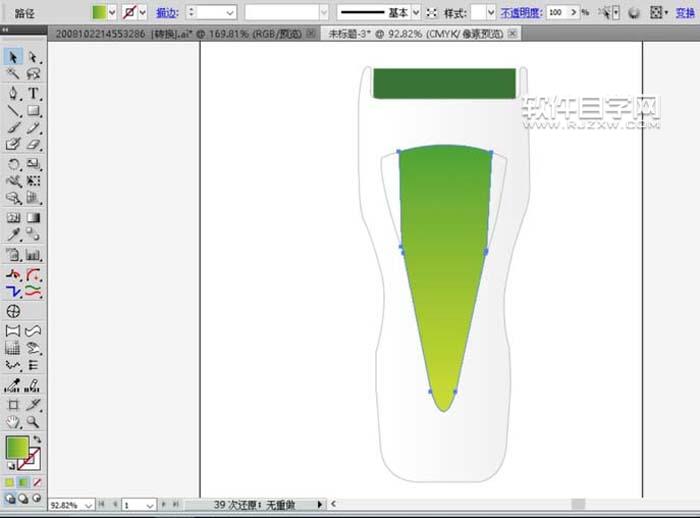The image size is (700, 518).
Task: Click the select similar objects icon
Action: pos(610,13)
